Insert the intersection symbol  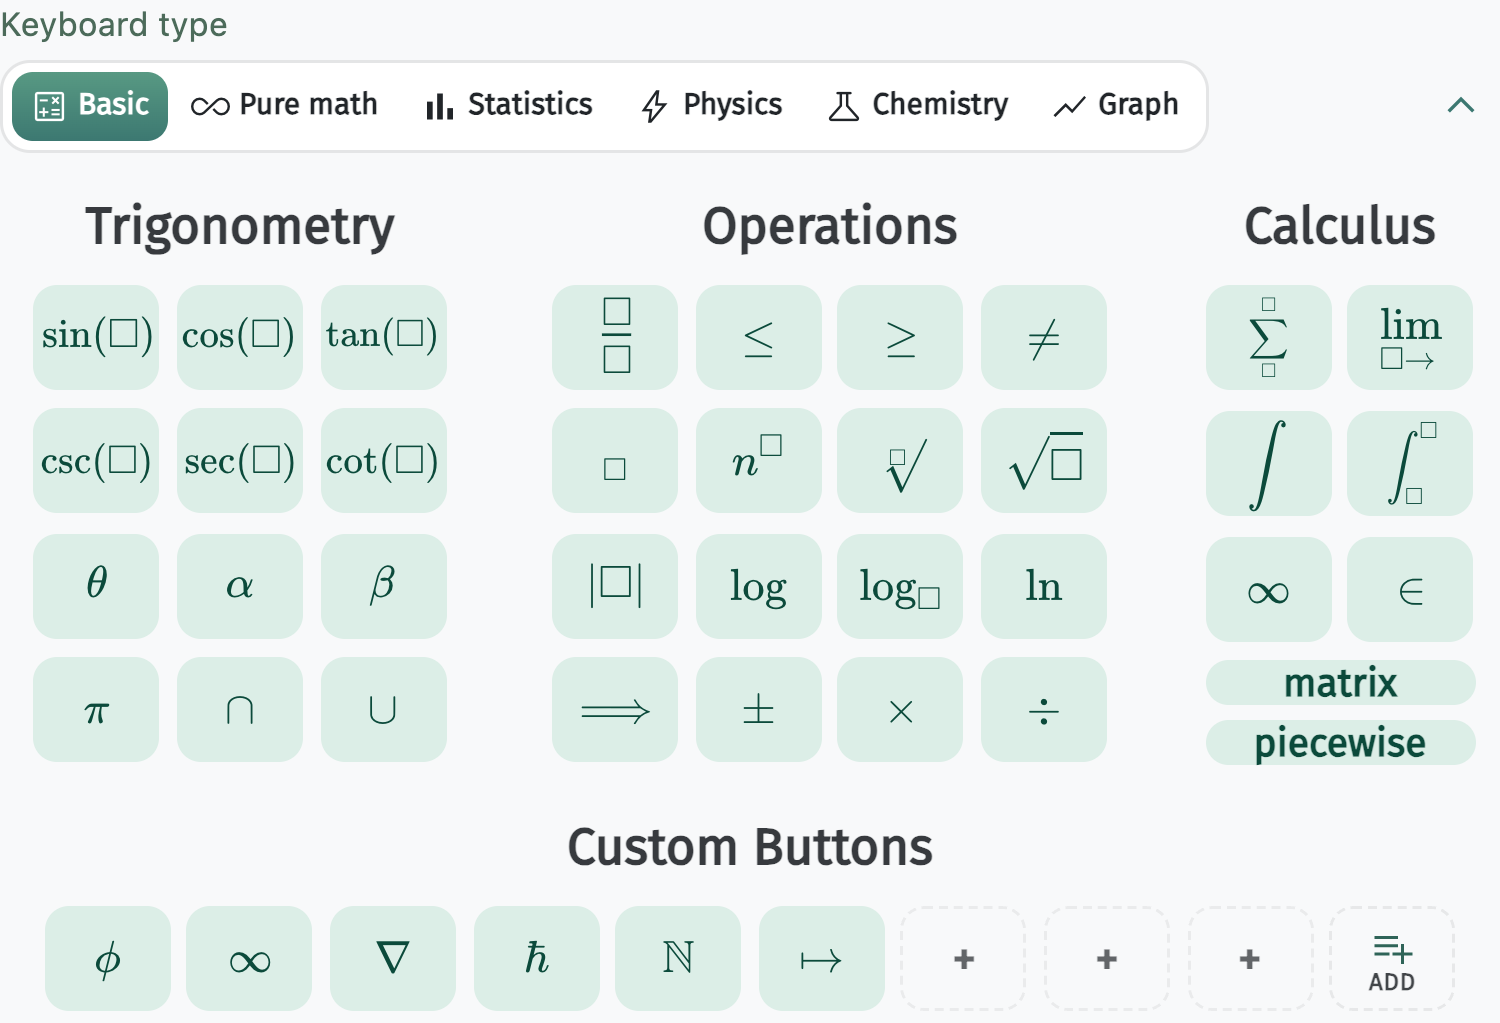click(240, 710)
